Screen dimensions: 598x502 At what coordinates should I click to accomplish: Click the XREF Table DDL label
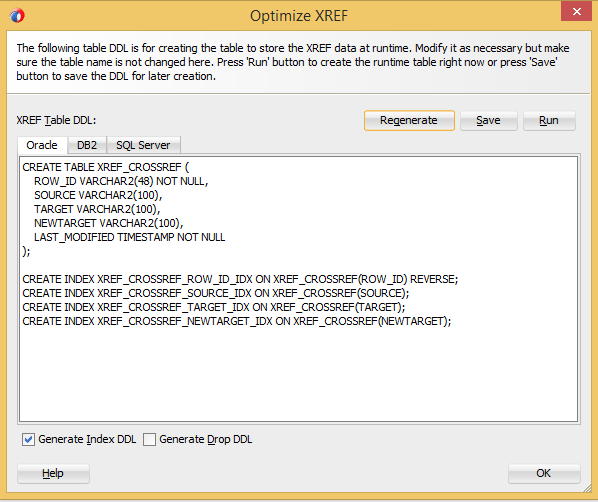coord(56,121)
